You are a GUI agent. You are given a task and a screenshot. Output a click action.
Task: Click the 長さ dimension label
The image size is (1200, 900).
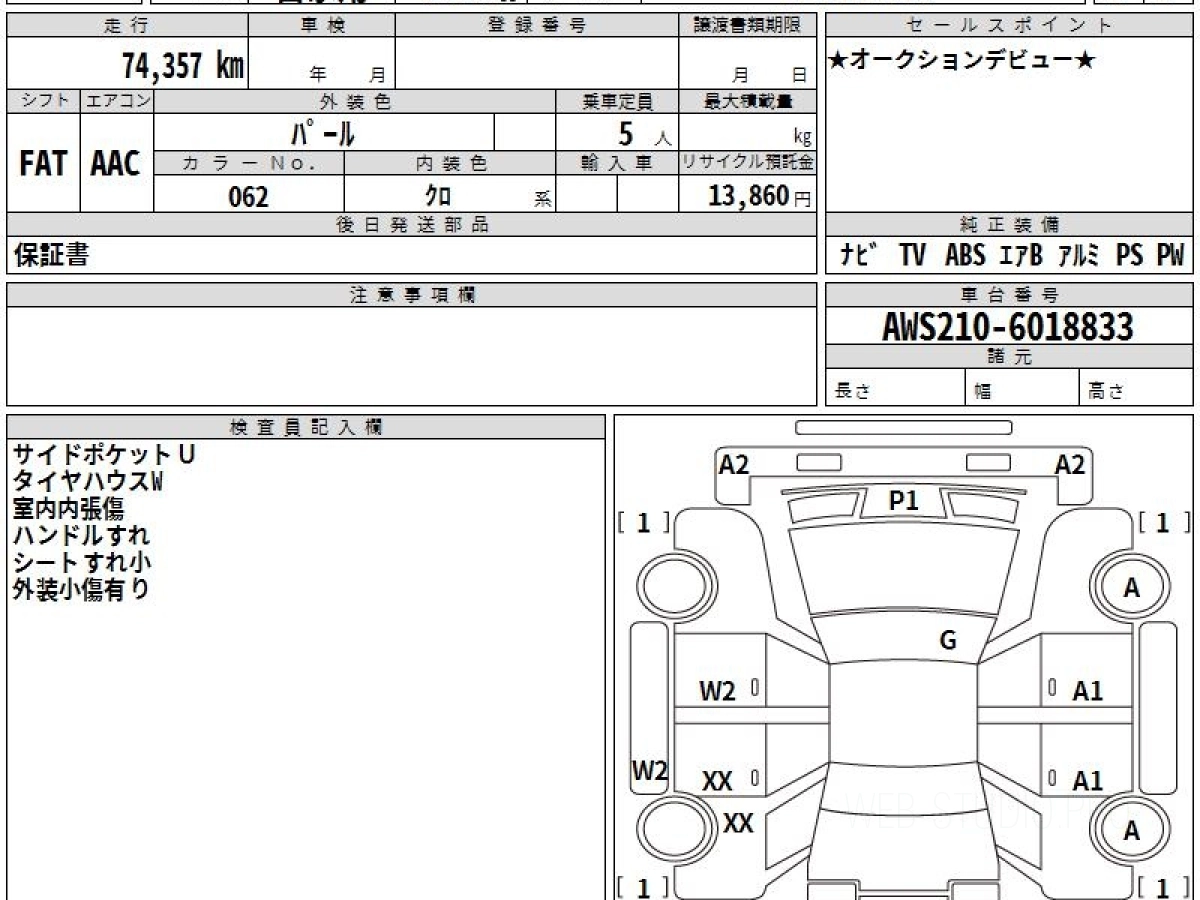852,392
